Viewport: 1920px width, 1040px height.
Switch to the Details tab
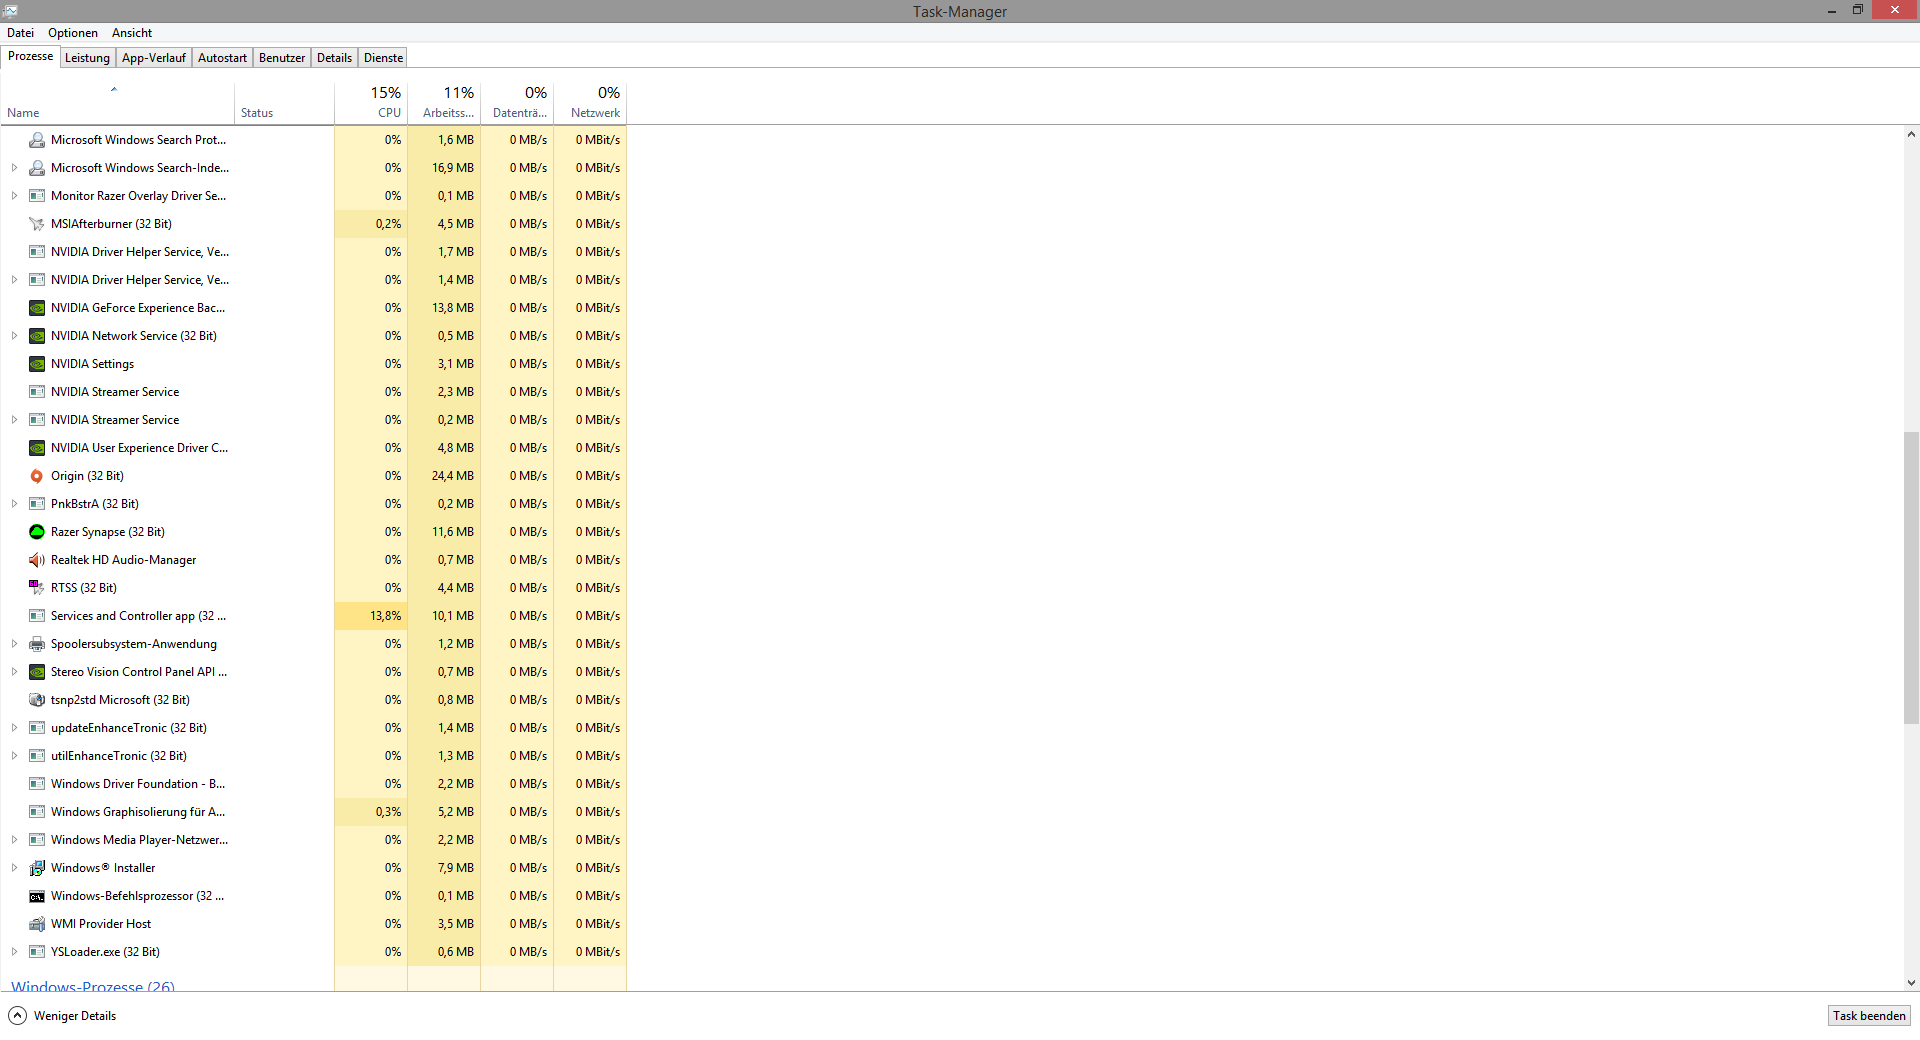pyautogui.click(x=334, y=58)
